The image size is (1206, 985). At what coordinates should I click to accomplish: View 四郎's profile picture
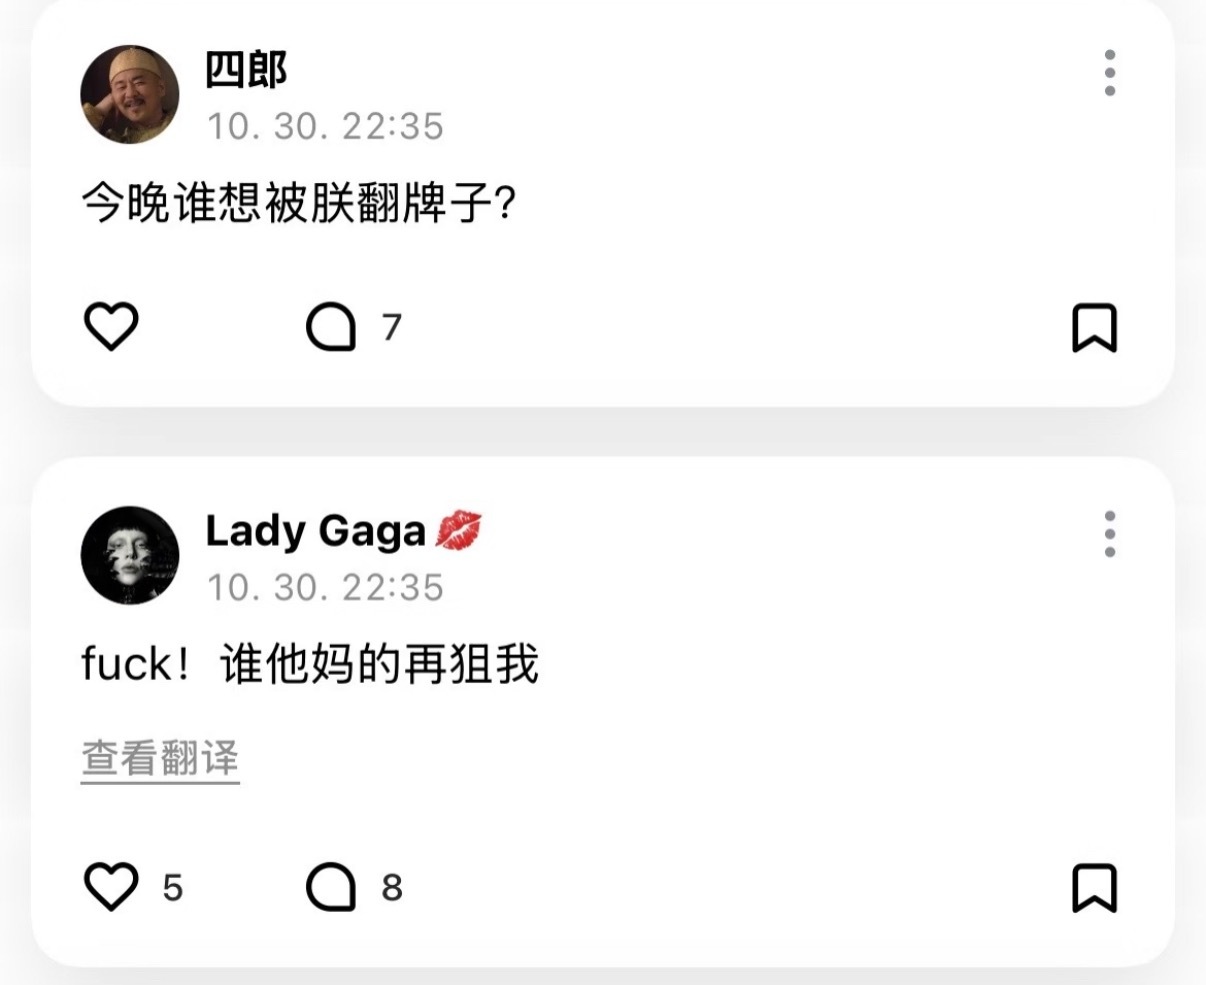click(x=130, y=94)
